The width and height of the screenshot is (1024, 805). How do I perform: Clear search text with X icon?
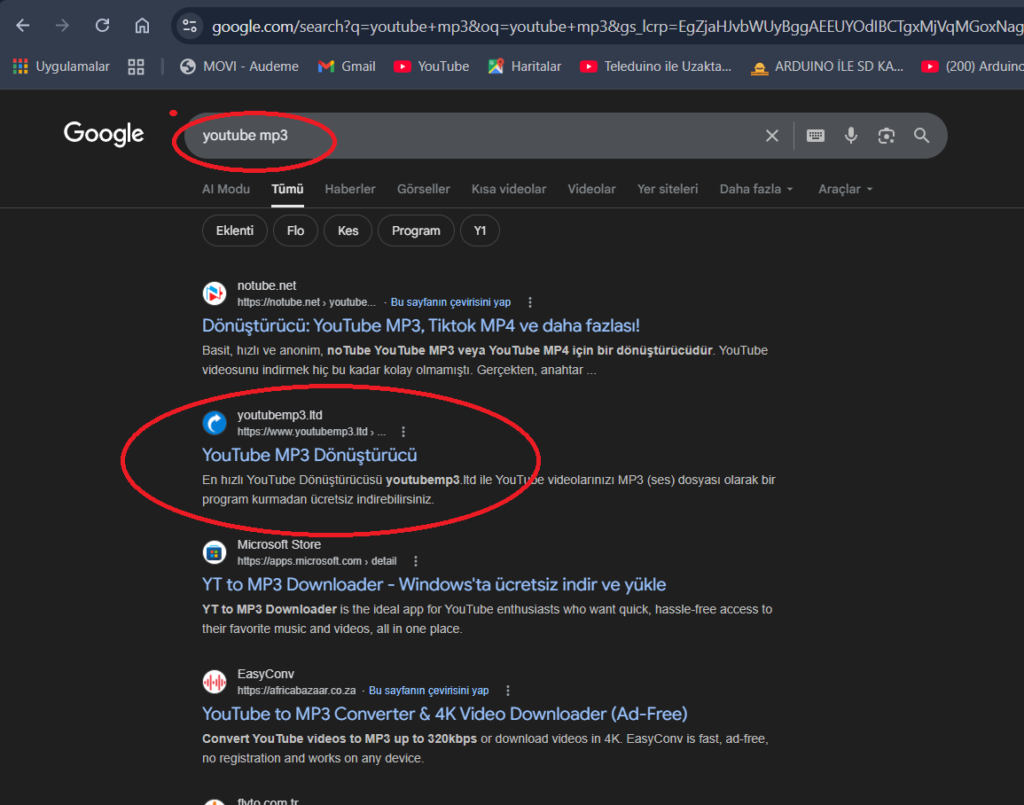[x=772, y=136]
